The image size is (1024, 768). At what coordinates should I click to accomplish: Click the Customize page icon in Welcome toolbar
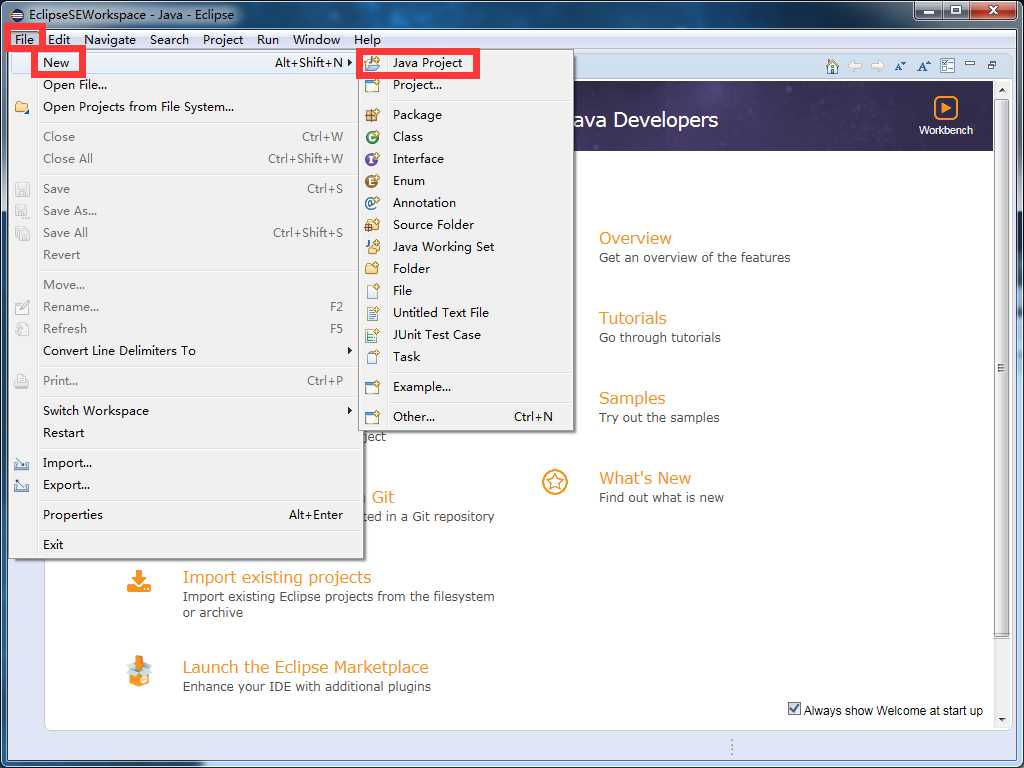[x=947, y=65]
